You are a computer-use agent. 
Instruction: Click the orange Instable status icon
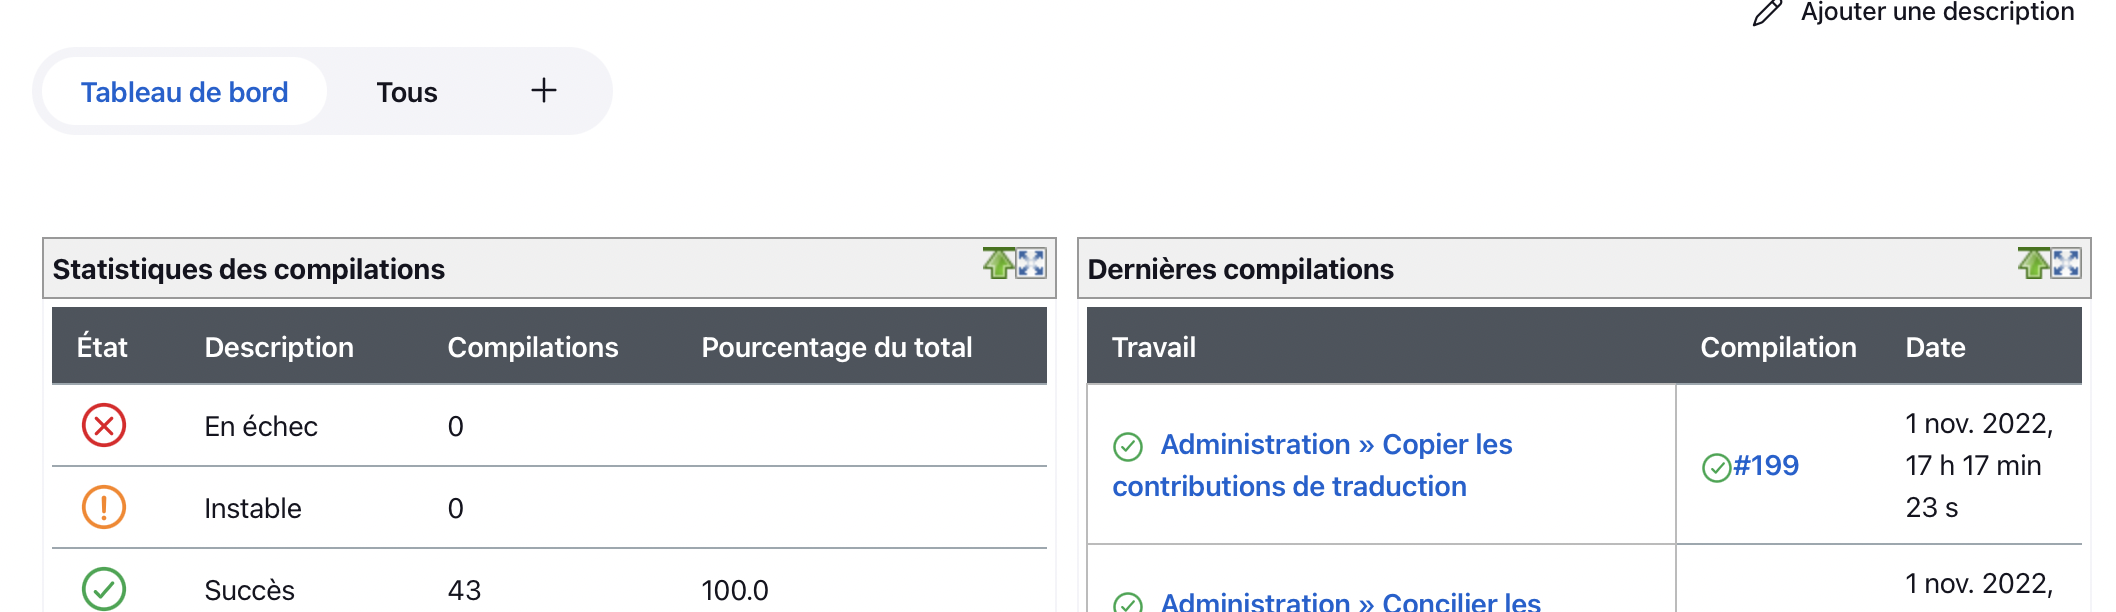coord(104,508)
